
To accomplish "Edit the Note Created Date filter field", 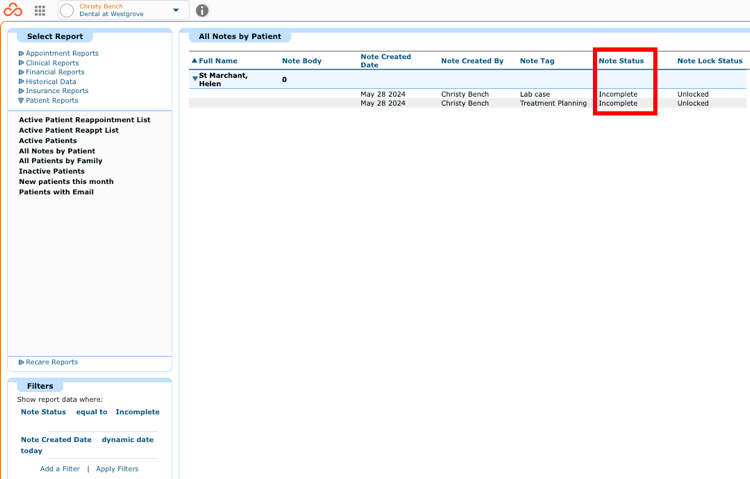I will click(x=56, y=440).
